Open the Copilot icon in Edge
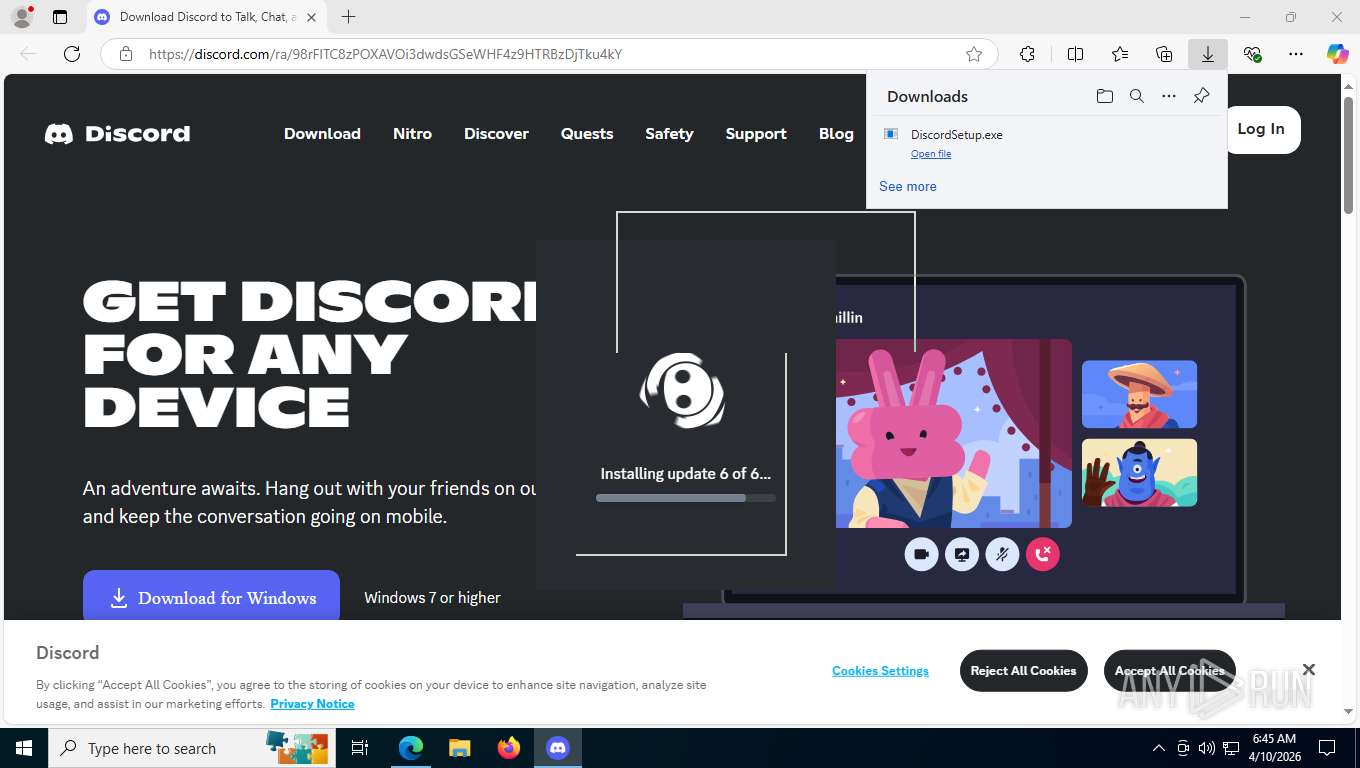Image resolution: width=1360 pixels, height=768 pixels. coord(1338,54)
